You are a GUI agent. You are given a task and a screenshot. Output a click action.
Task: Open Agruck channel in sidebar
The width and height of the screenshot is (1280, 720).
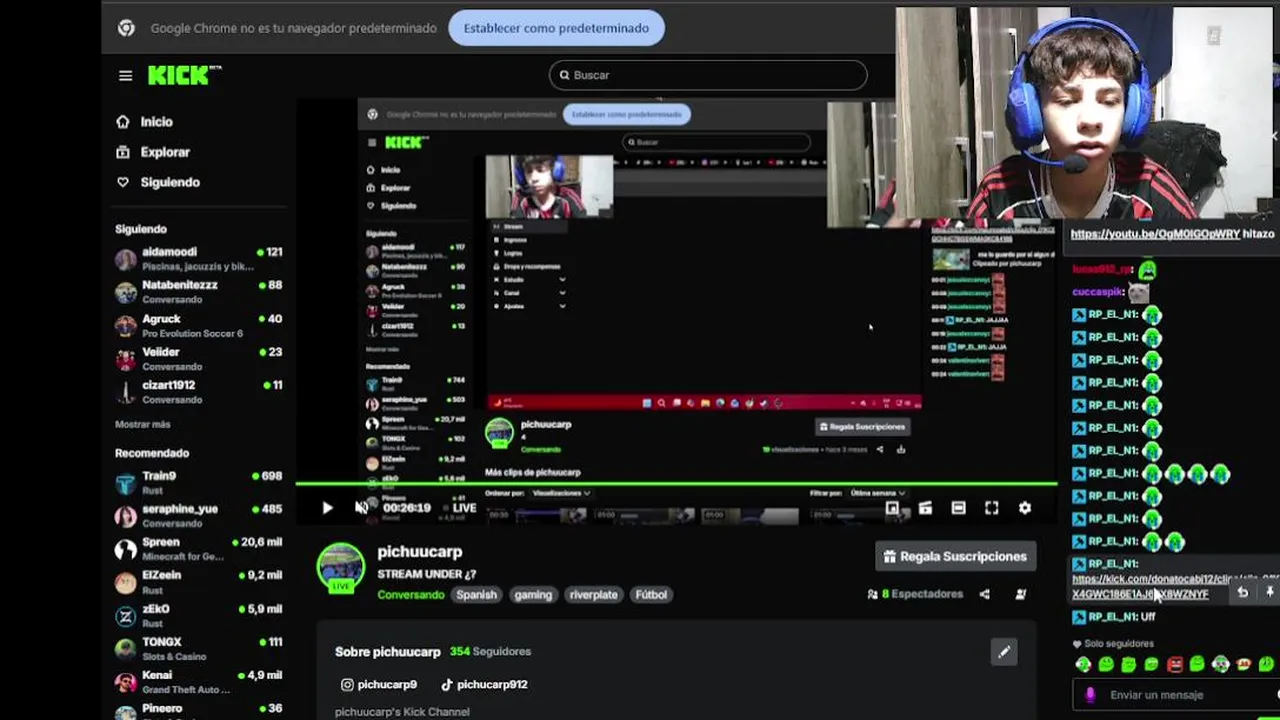point(199,325)
